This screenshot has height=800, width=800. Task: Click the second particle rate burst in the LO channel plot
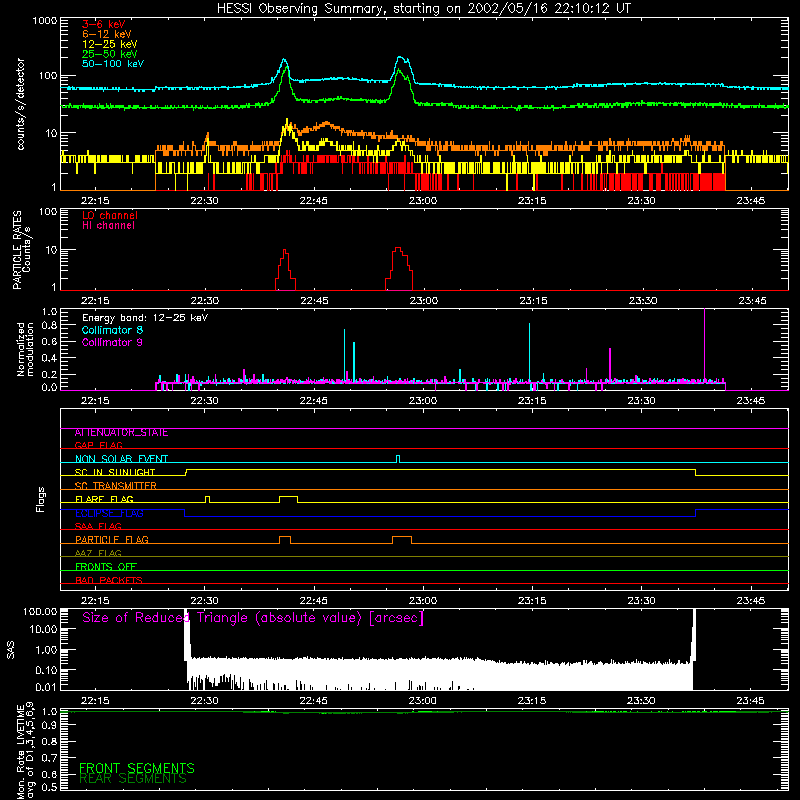(x=398, y=268)
